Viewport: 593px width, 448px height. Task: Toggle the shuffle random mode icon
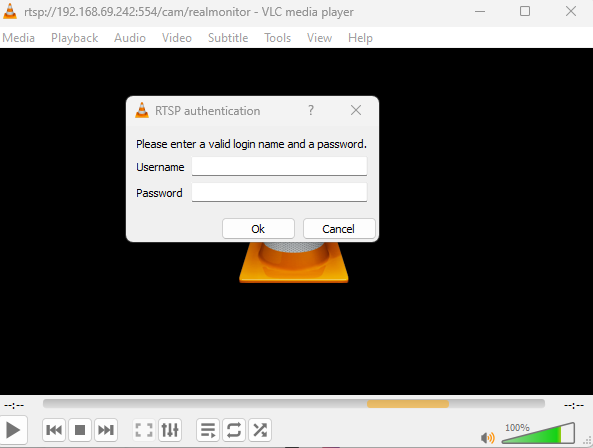click(x=260, y=430)
